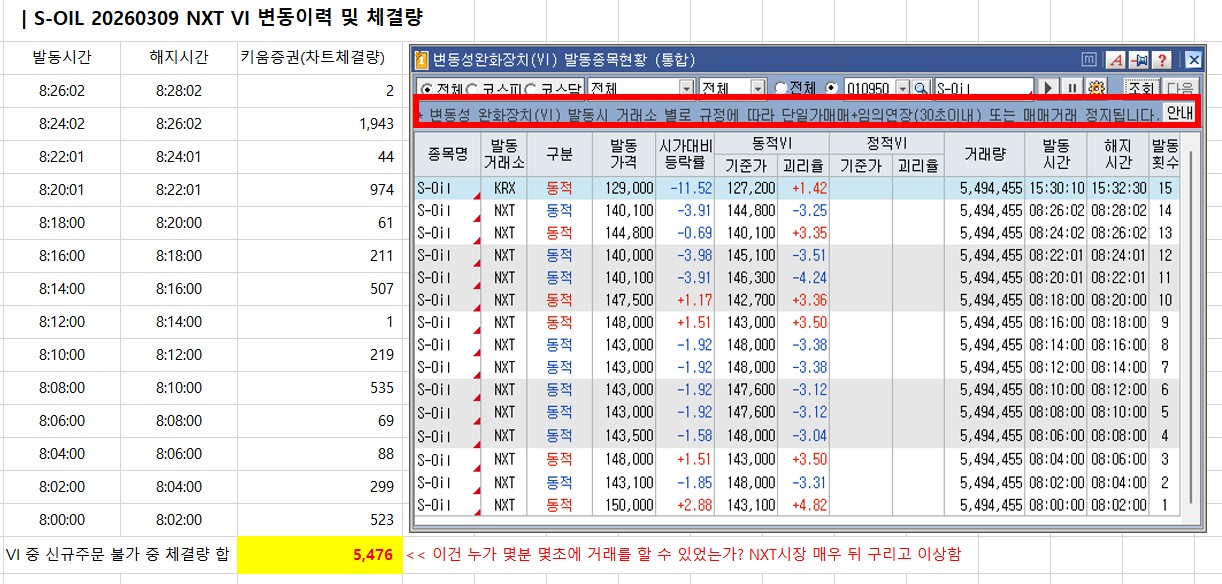1222x584 pixels.
Task: Open help question mark icon in VI window
Action: click(1160, 60)
